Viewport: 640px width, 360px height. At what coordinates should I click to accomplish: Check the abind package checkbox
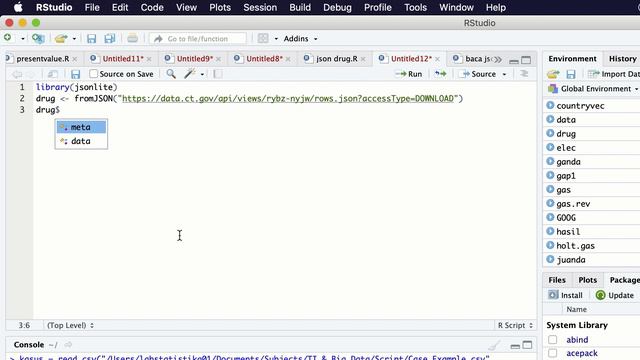[552, 340]
